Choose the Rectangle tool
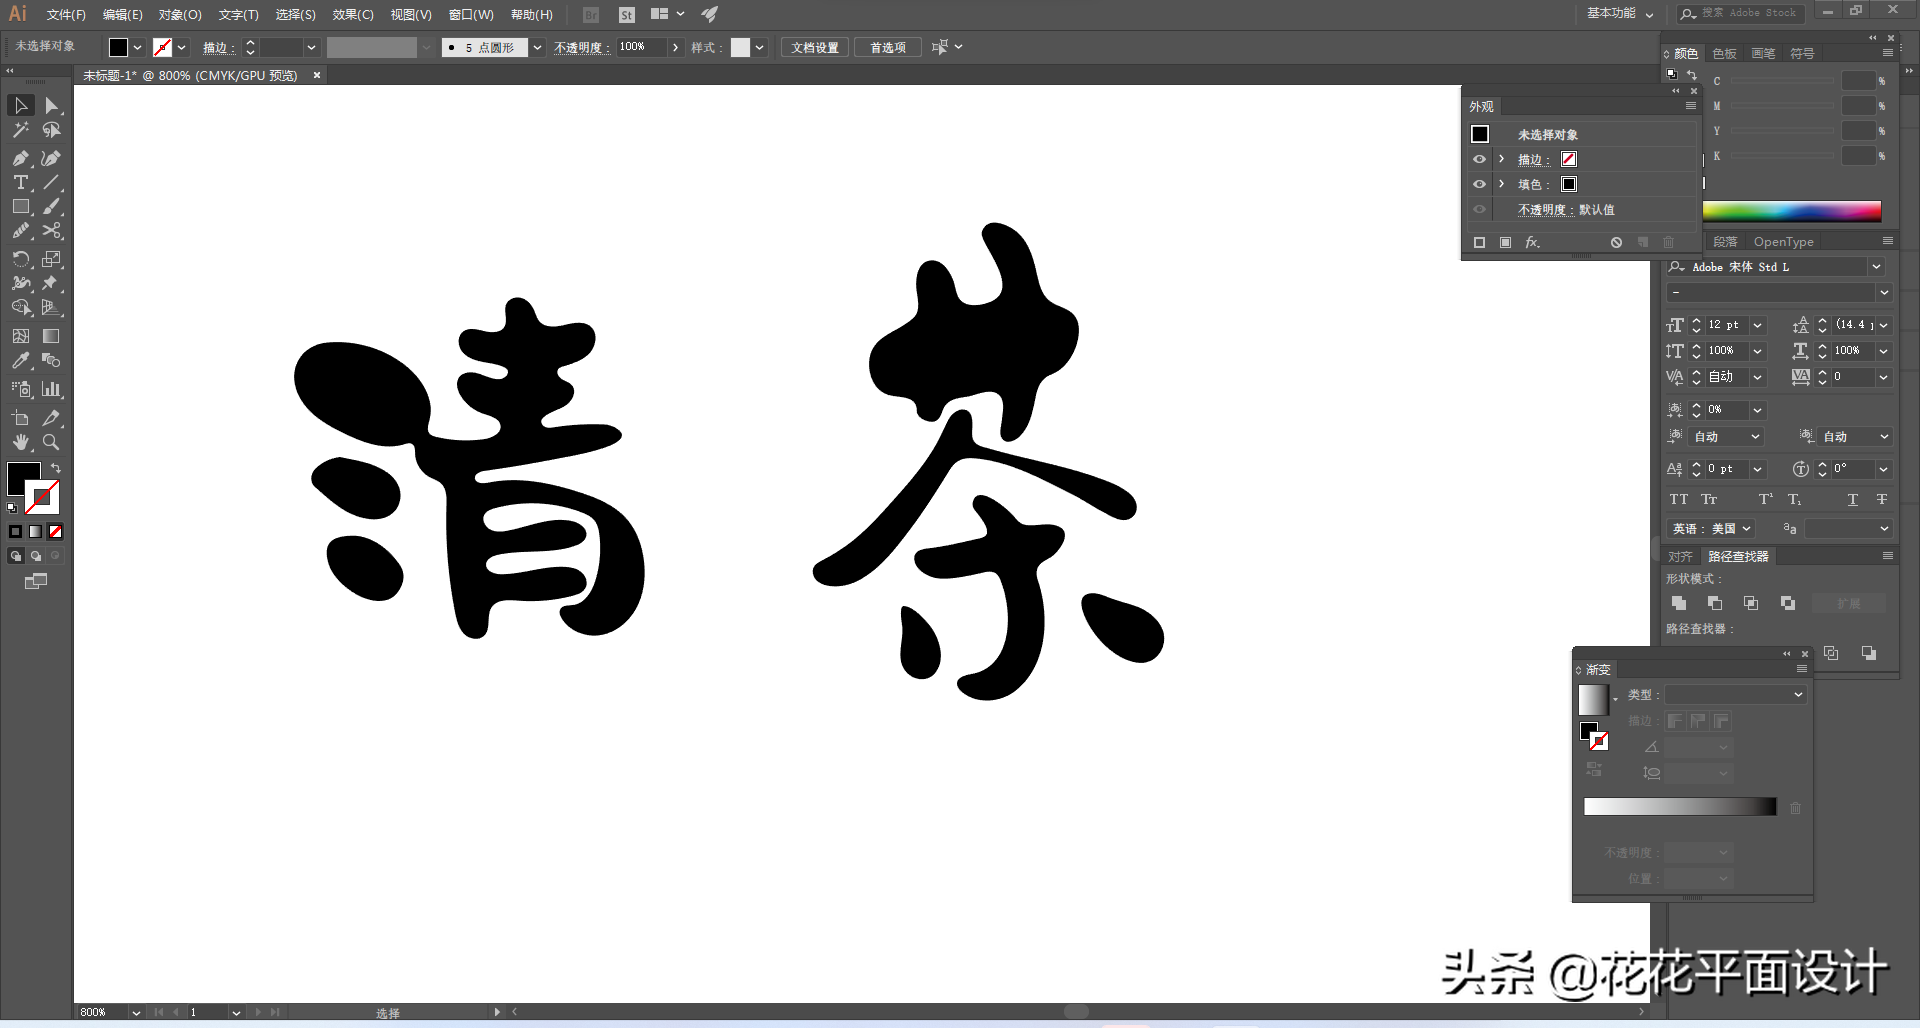Image resolution: width=1920 pixels, height=1028 pixels. click(x=21, y=206)
